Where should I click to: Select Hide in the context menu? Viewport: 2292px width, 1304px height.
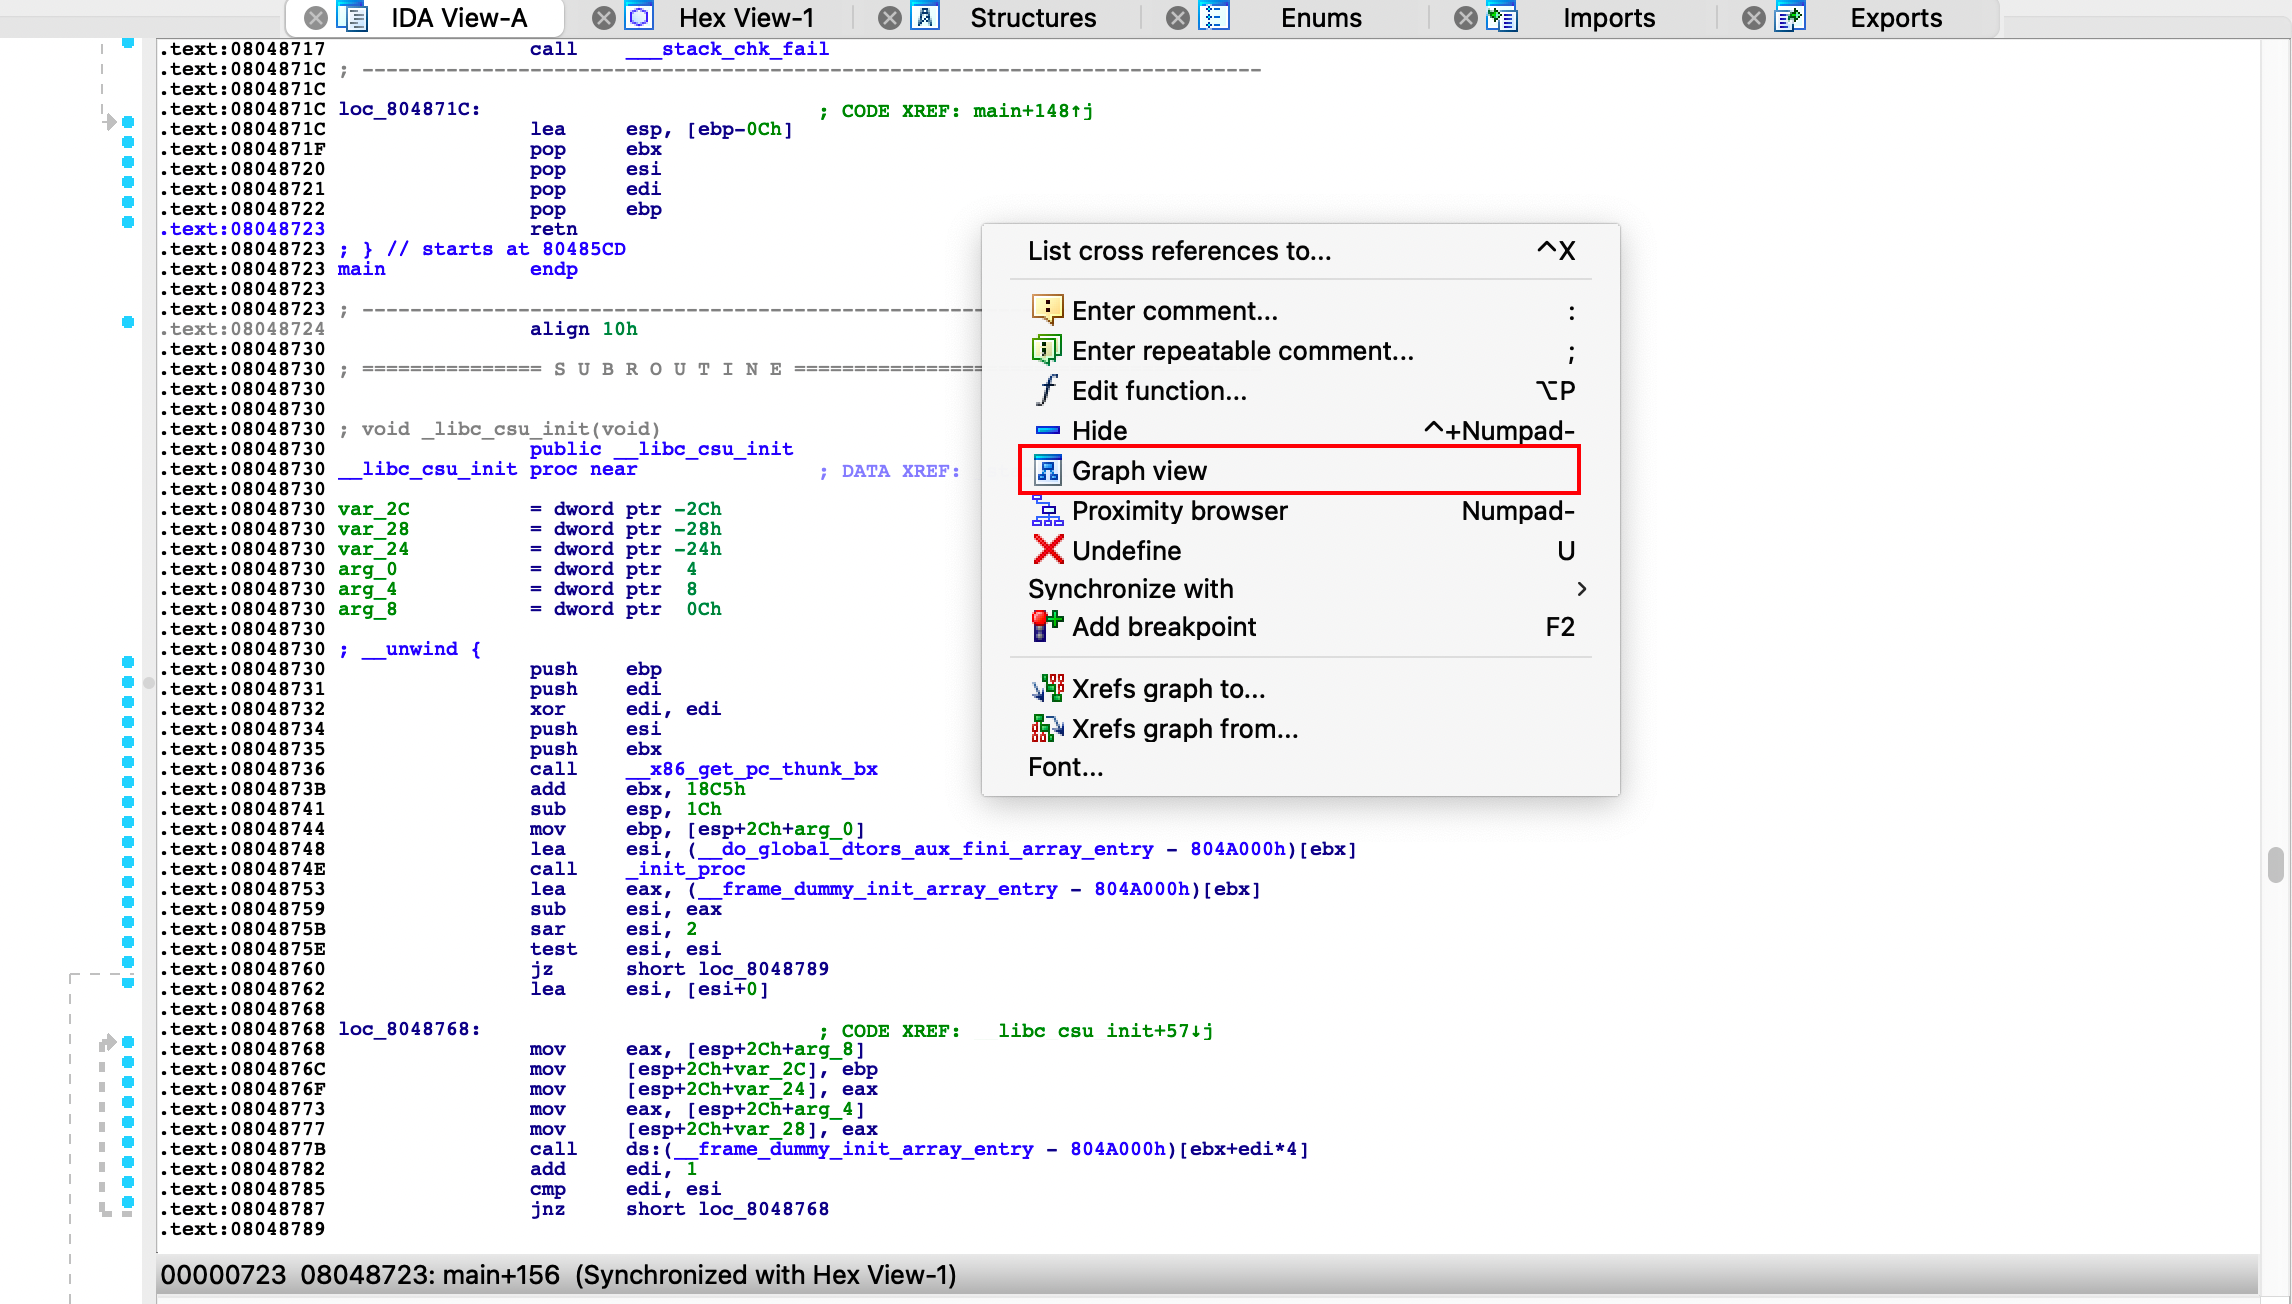click(x=1099, y=431)
